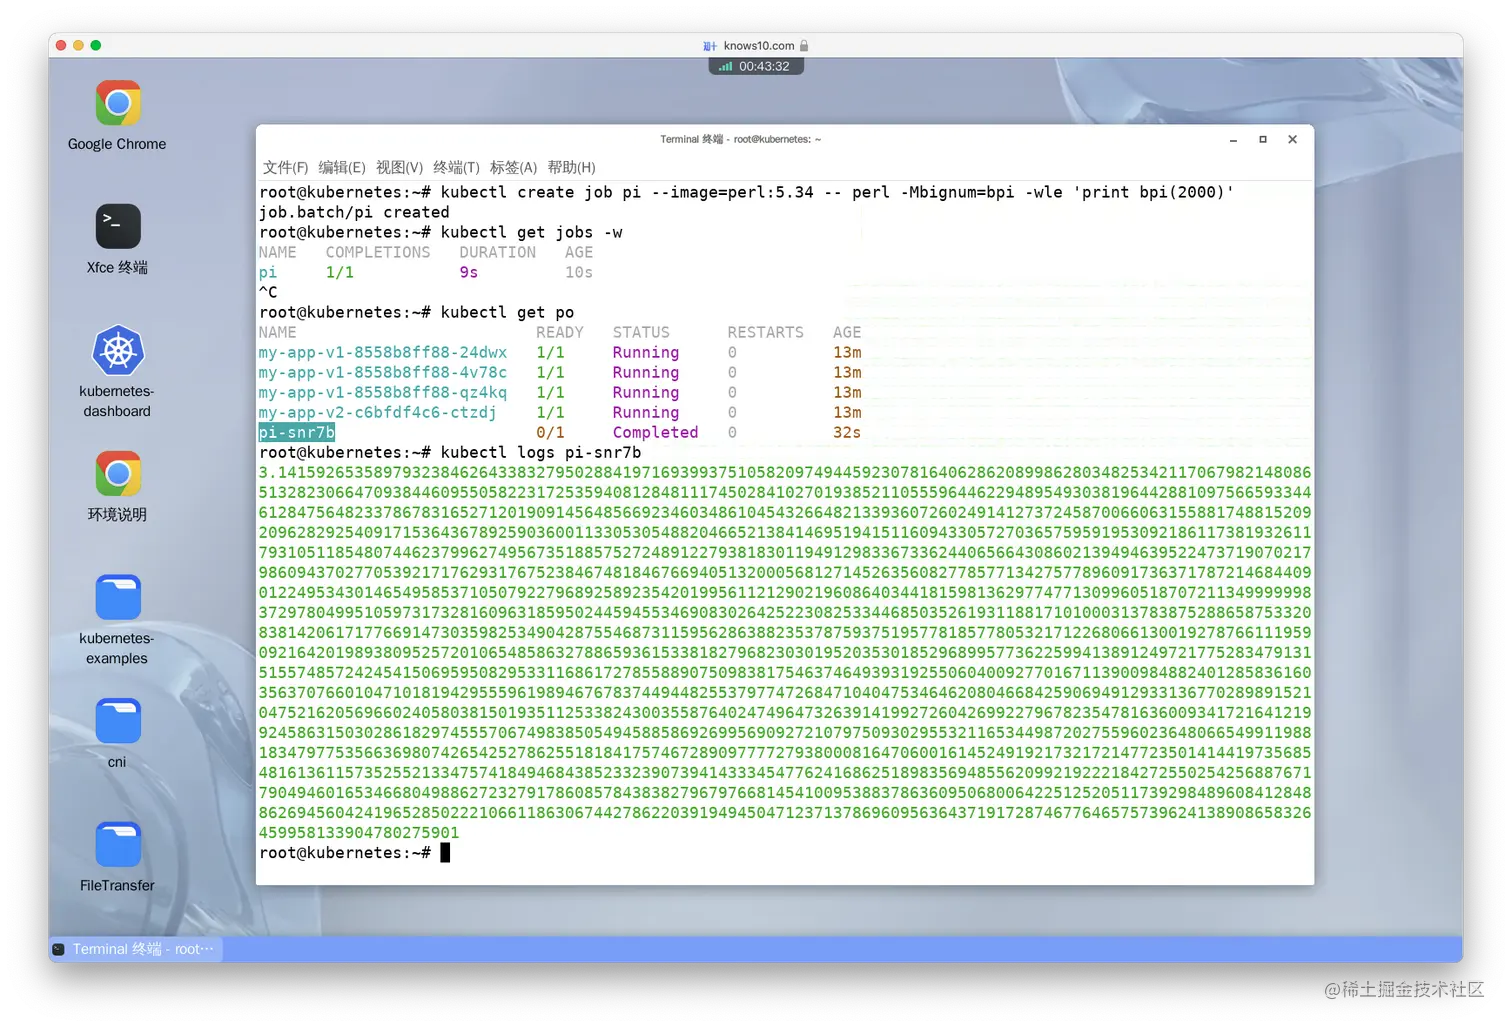
Task: Click the green macOS fullscreen dot
Action: click(x=96, y=45)
